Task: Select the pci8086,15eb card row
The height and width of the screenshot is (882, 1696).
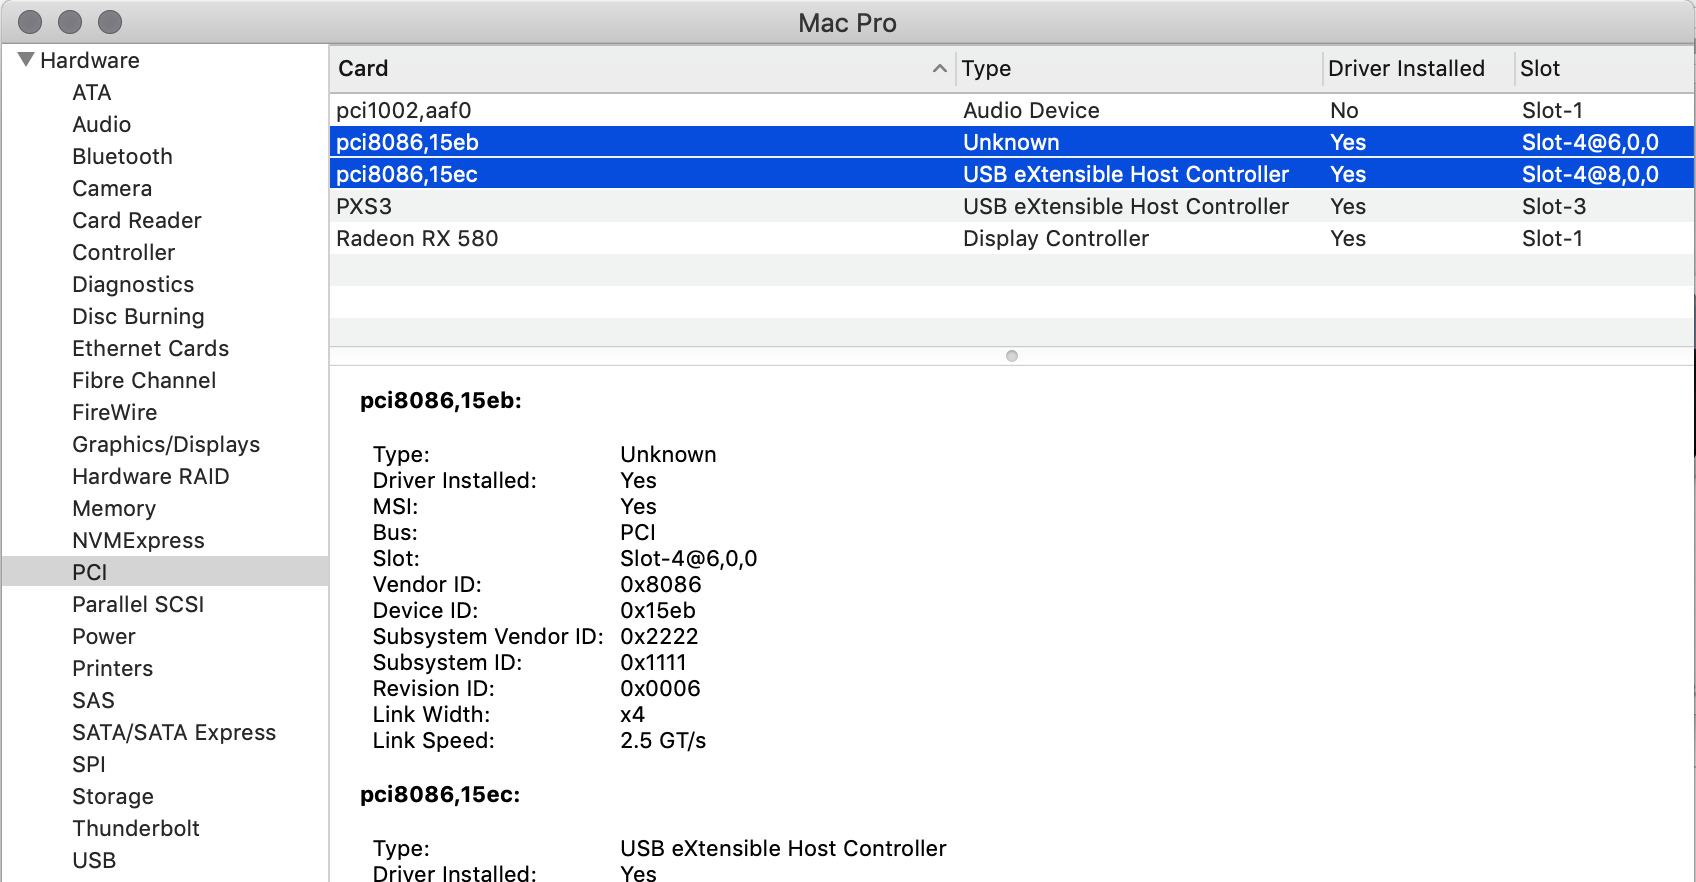Action: tap(1012, 142)
